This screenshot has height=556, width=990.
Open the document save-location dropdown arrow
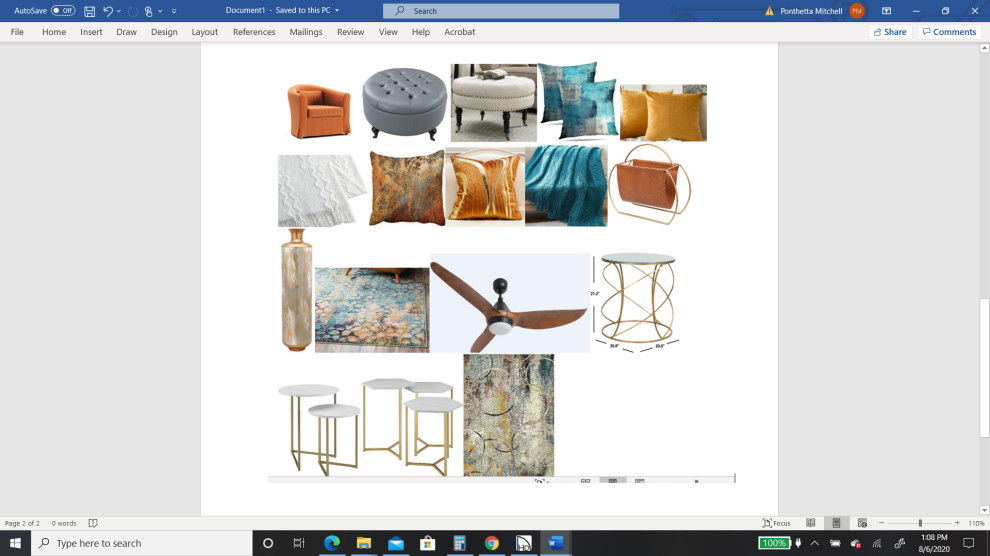tap(337, 11)
